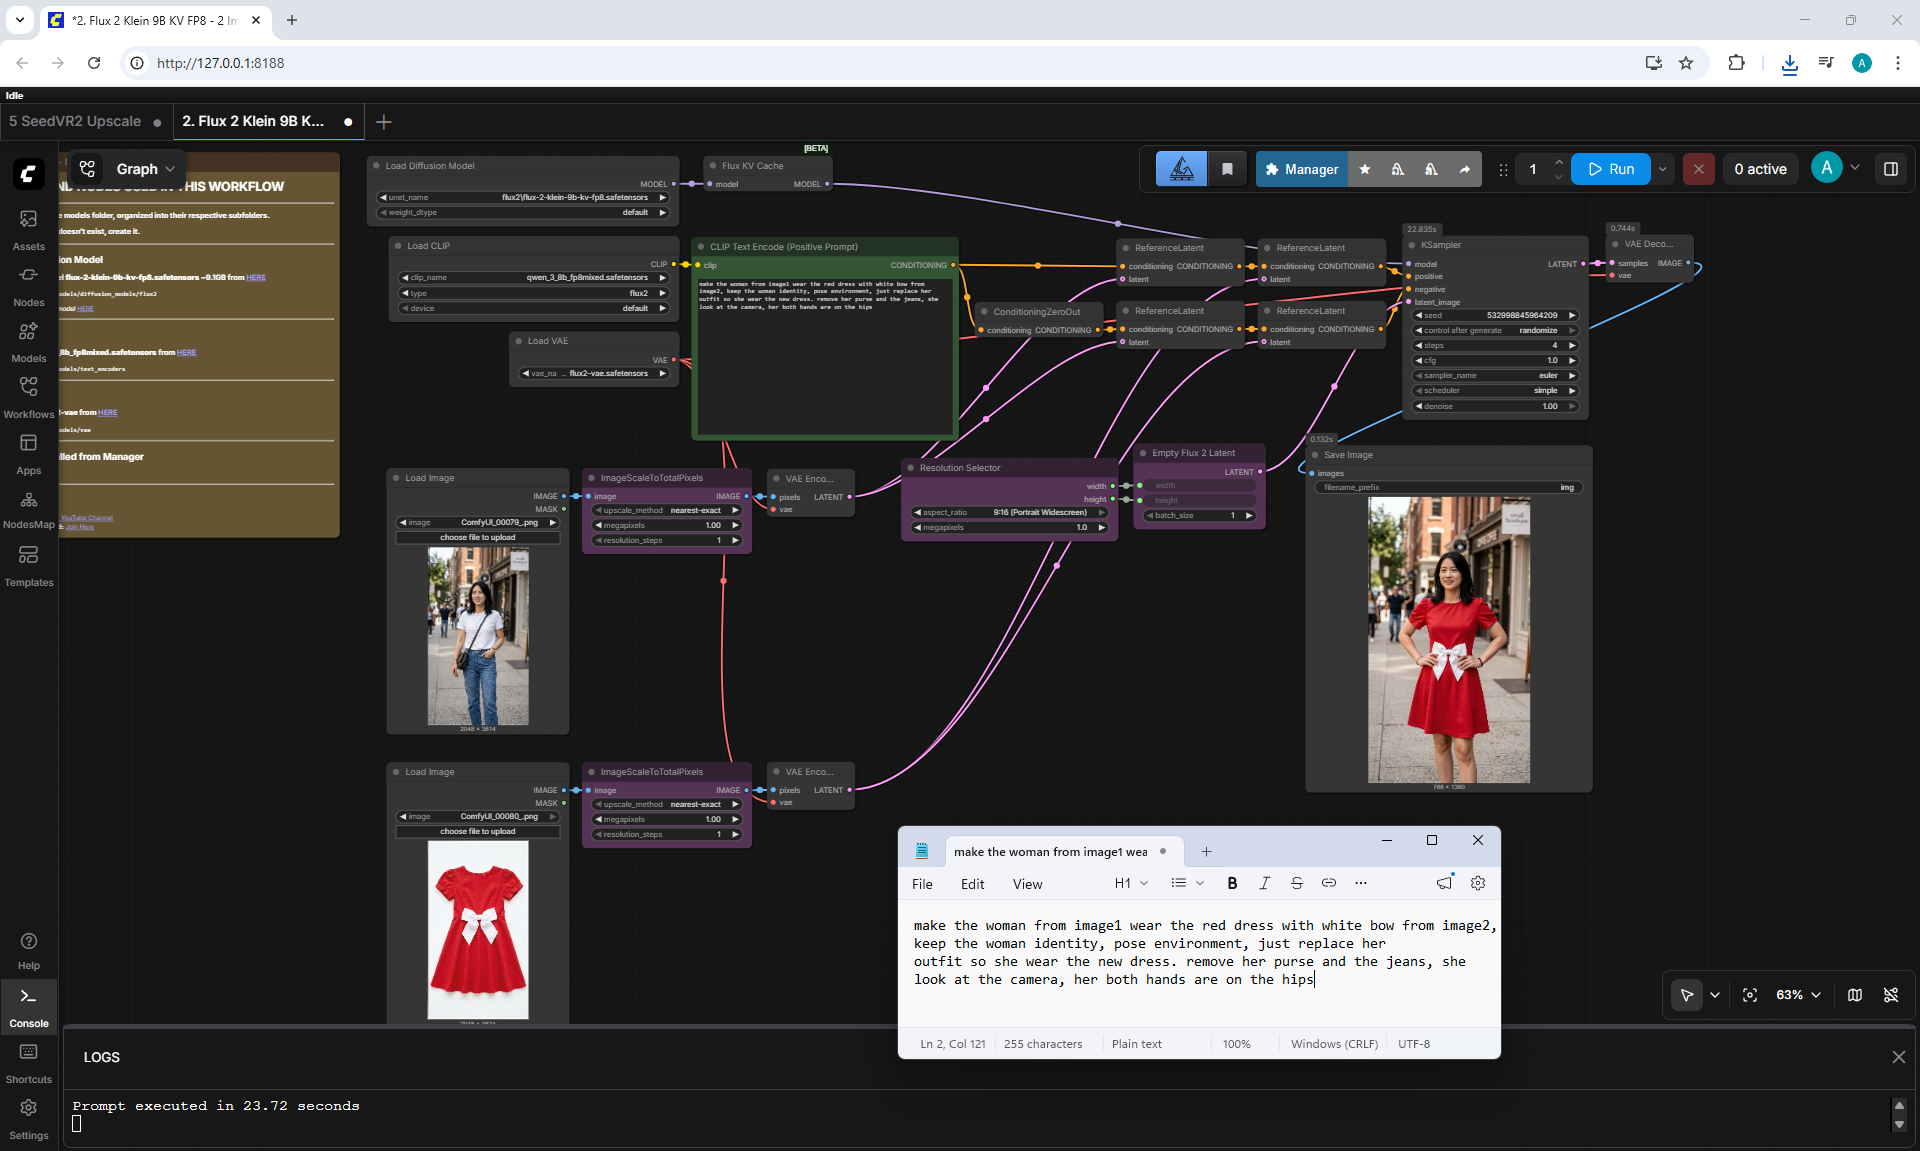Open the 63% zoom level dropdown
This screenshot has height=1151, width=1920.
click(1798, 995)
